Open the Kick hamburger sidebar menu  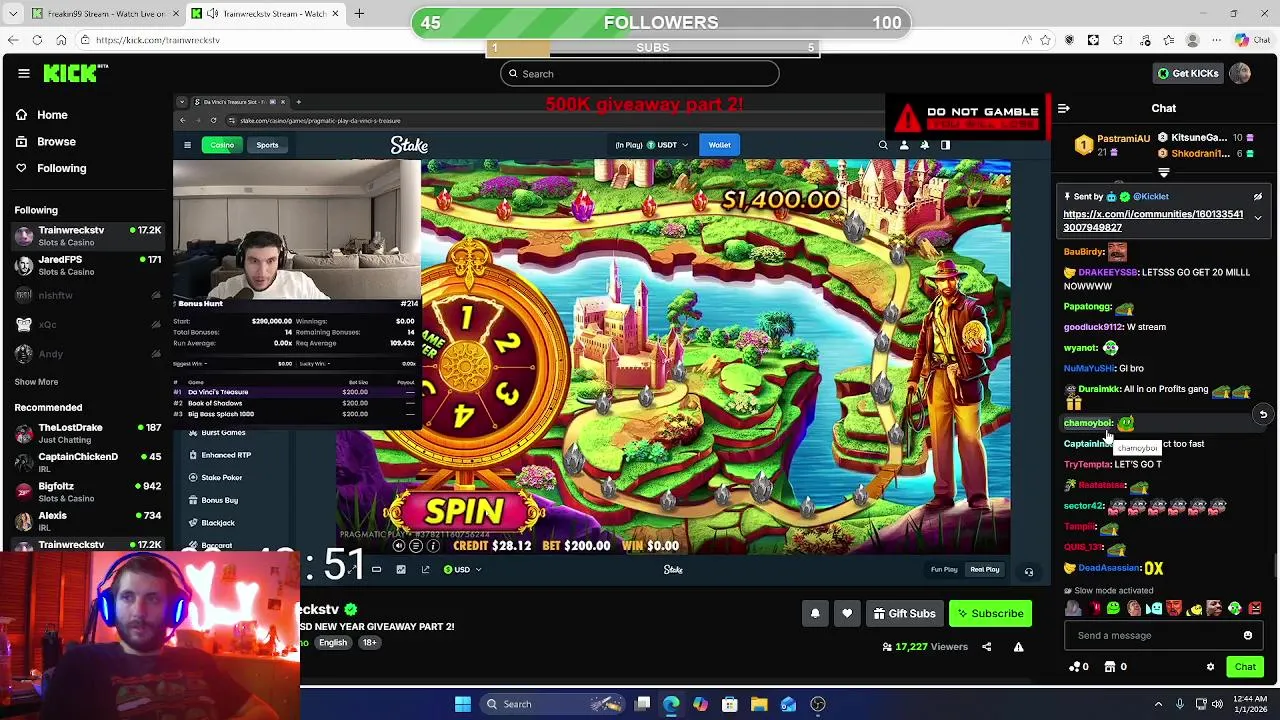[x=24, y=73]
